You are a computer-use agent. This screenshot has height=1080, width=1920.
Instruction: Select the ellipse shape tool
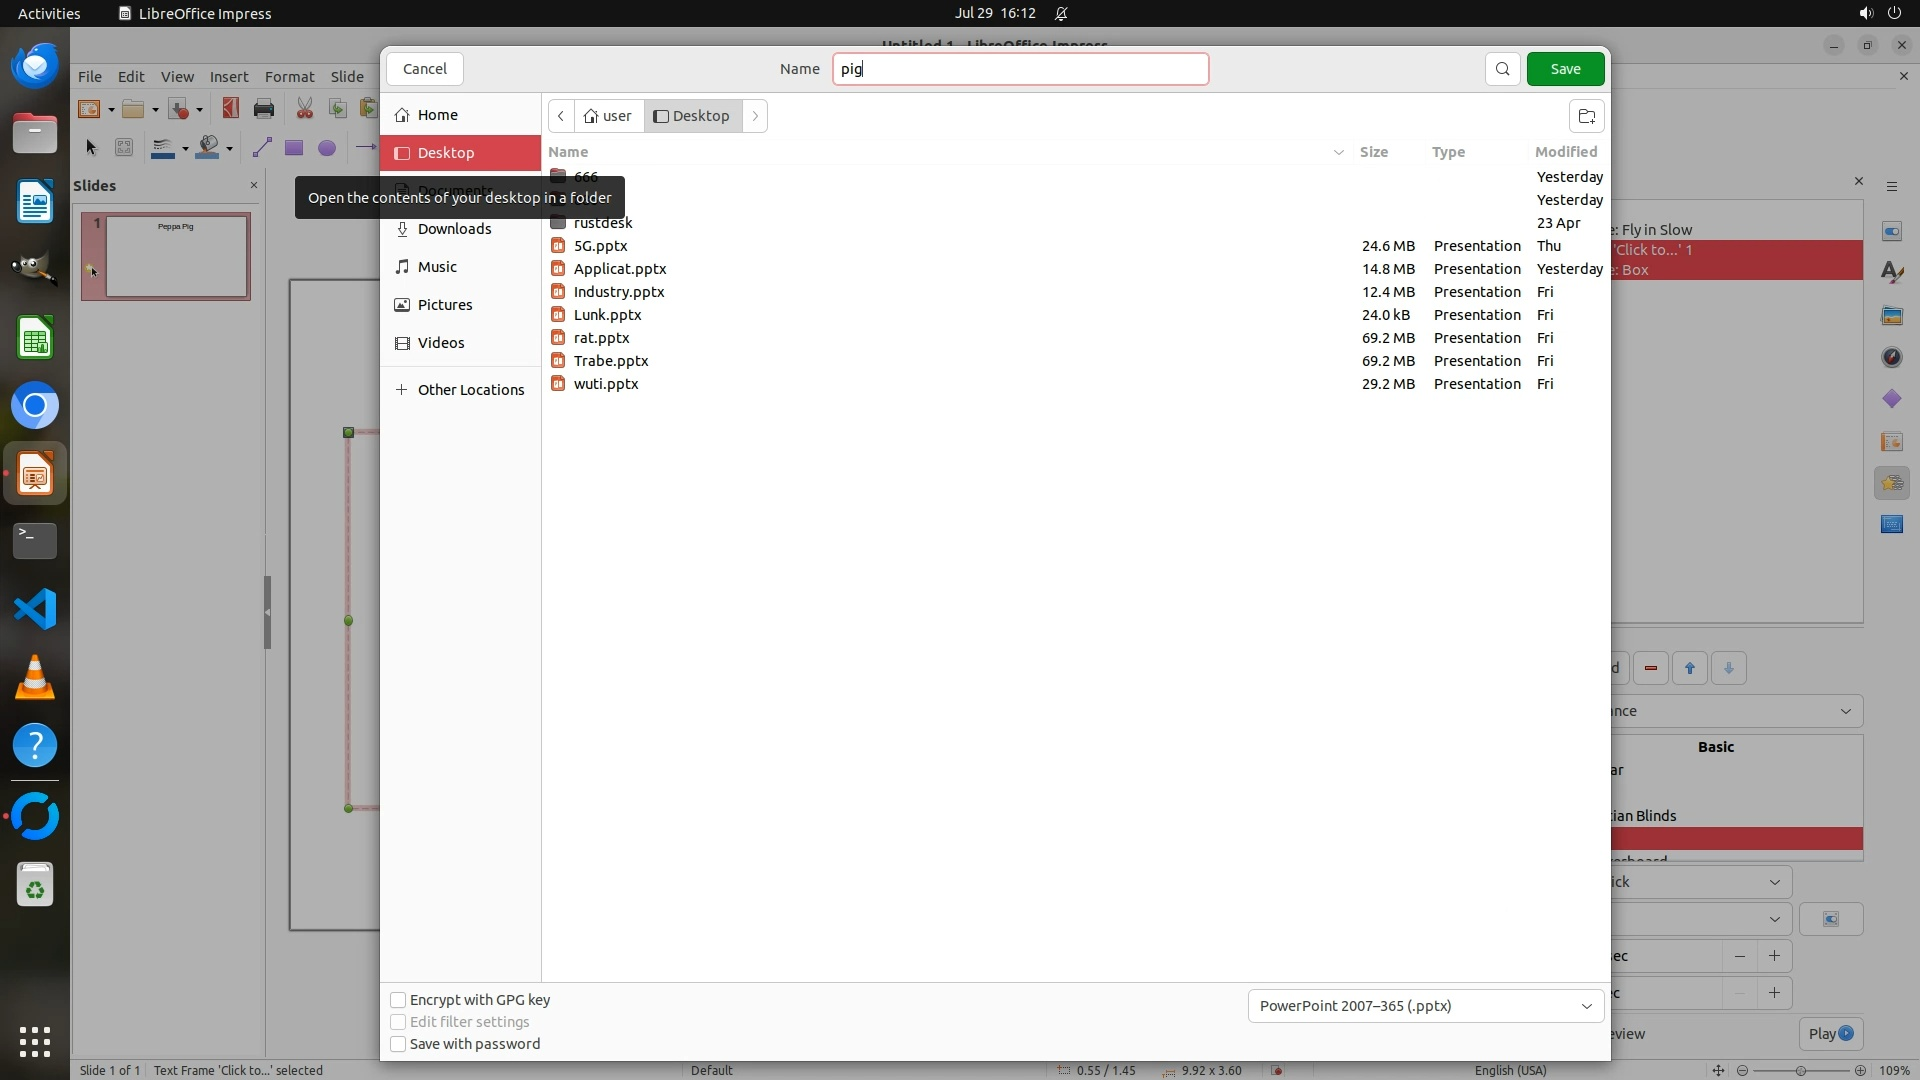point(326,148)
